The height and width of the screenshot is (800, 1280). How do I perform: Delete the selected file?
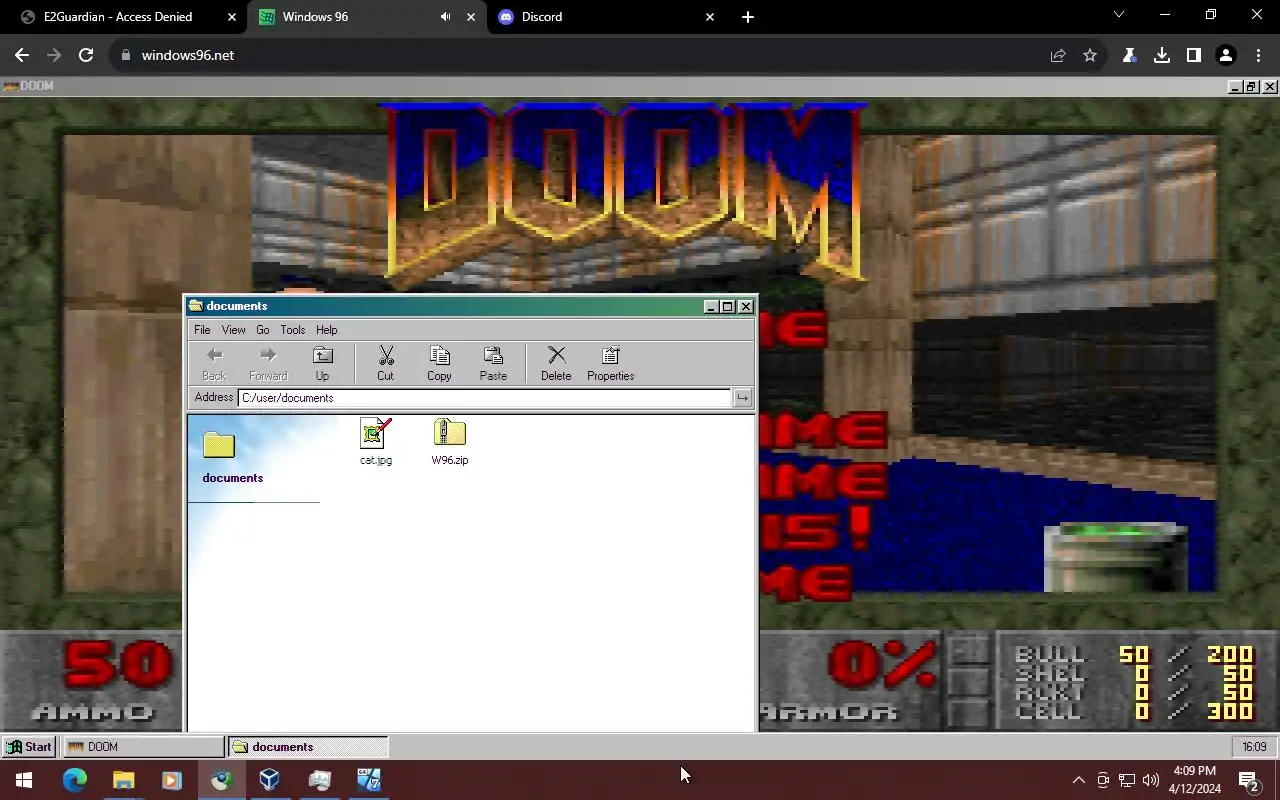click(556, 364)
